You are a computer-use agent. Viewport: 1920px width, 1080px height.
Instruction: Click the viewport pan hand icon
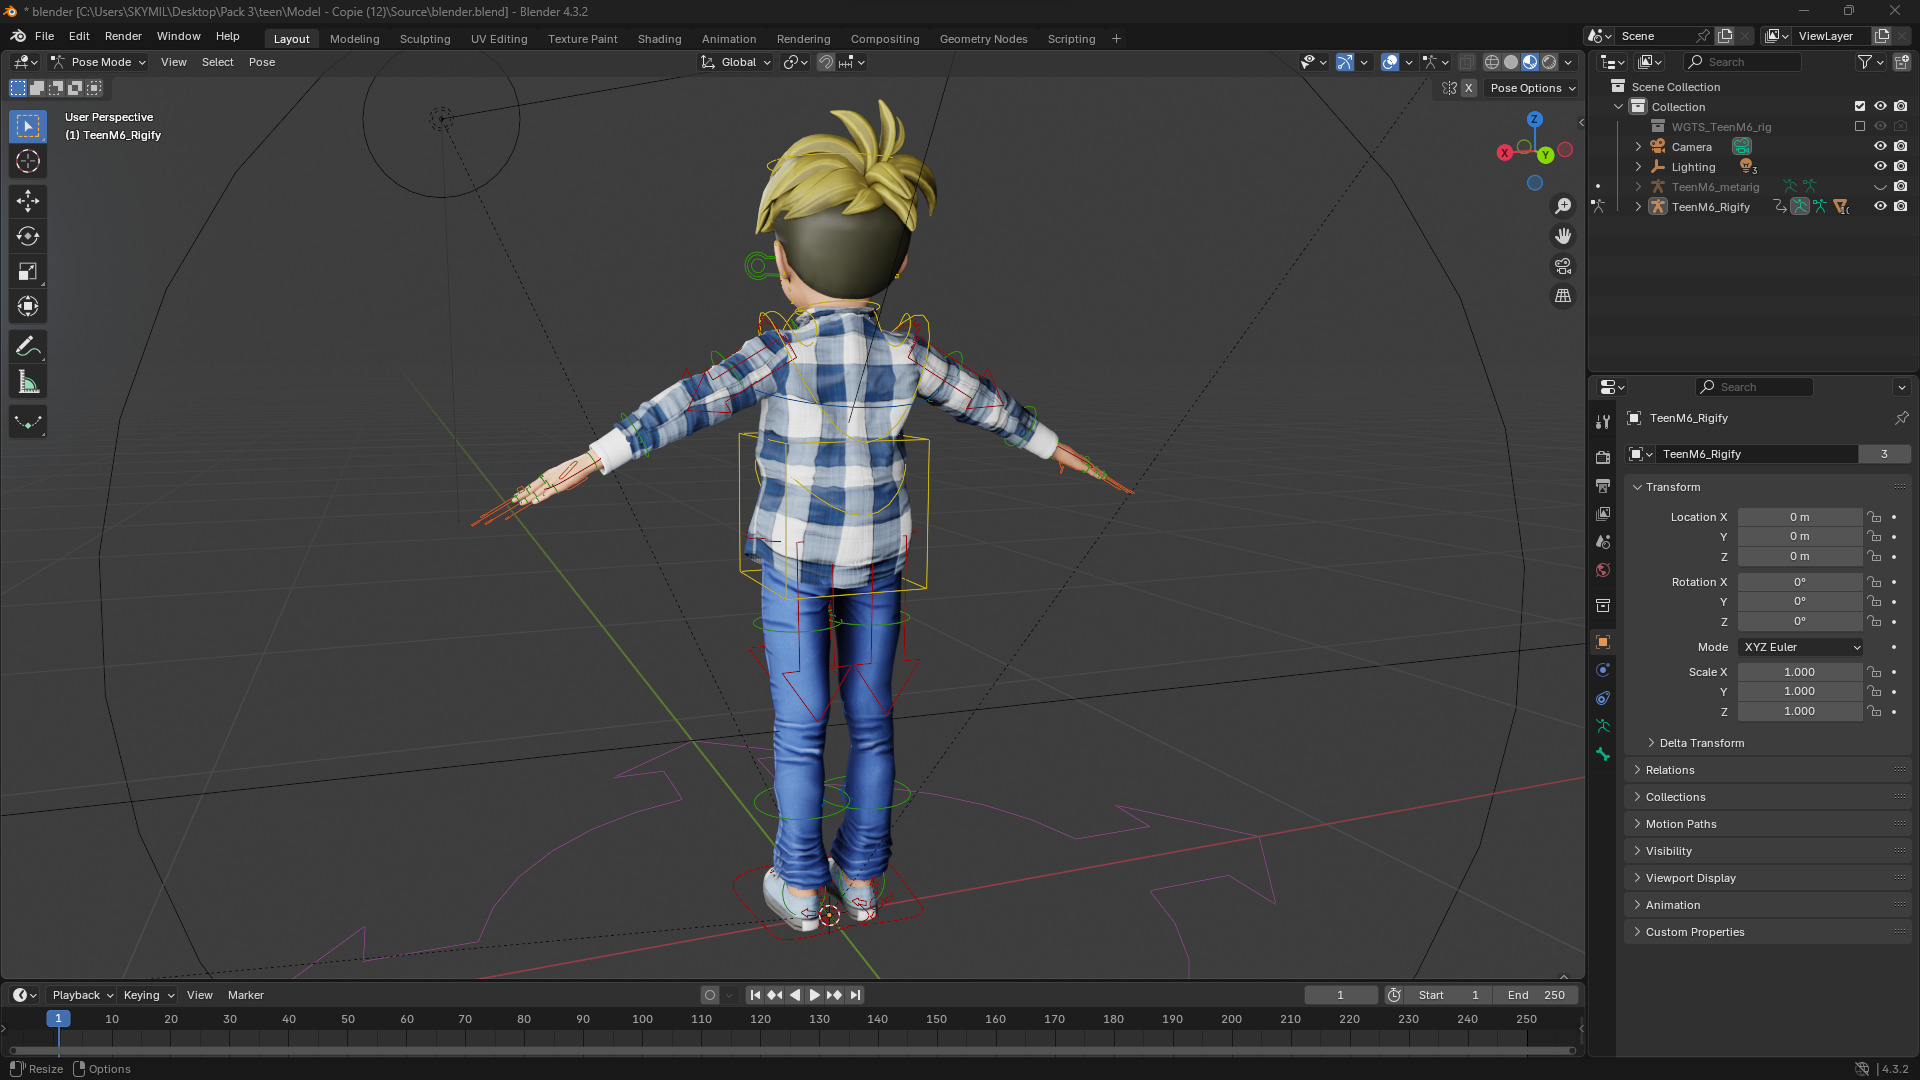(x=1562, y=236)
